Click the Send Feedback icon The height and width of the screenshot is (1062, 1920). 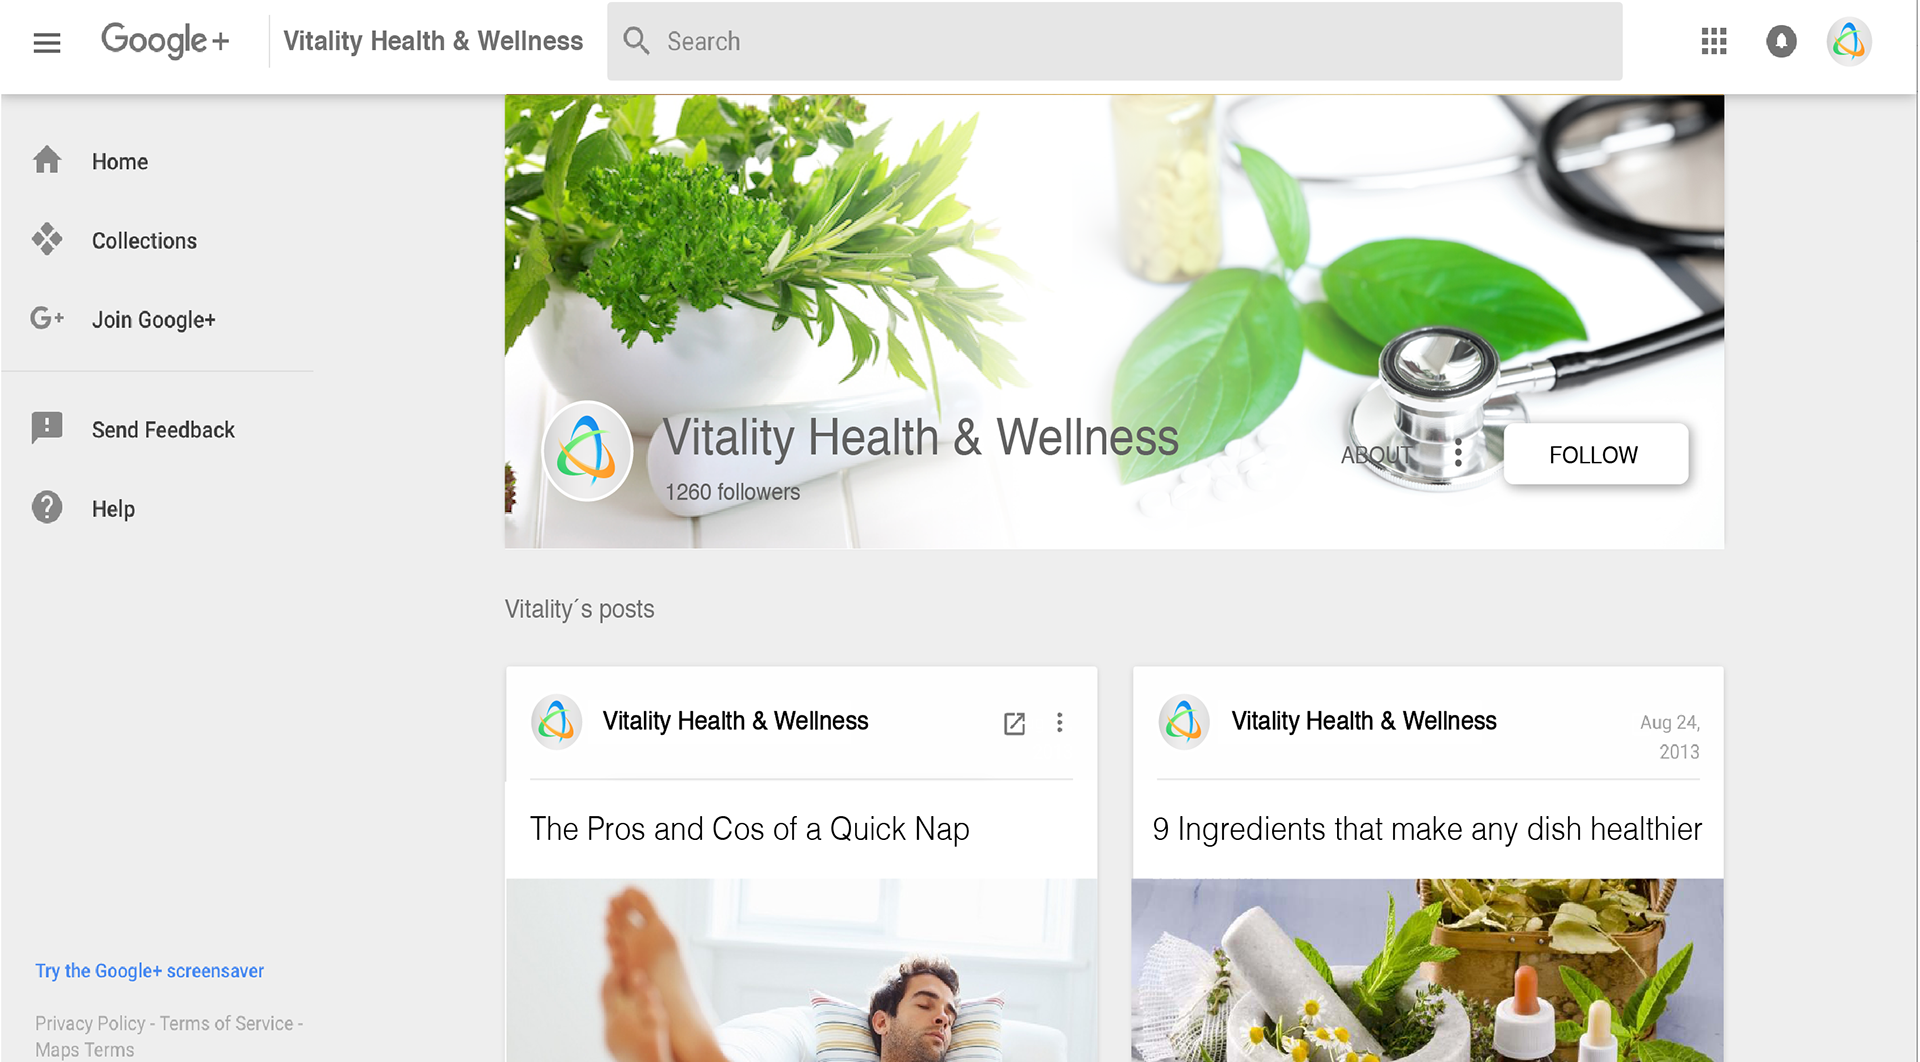pyautogui.click(x=47, y=429)
